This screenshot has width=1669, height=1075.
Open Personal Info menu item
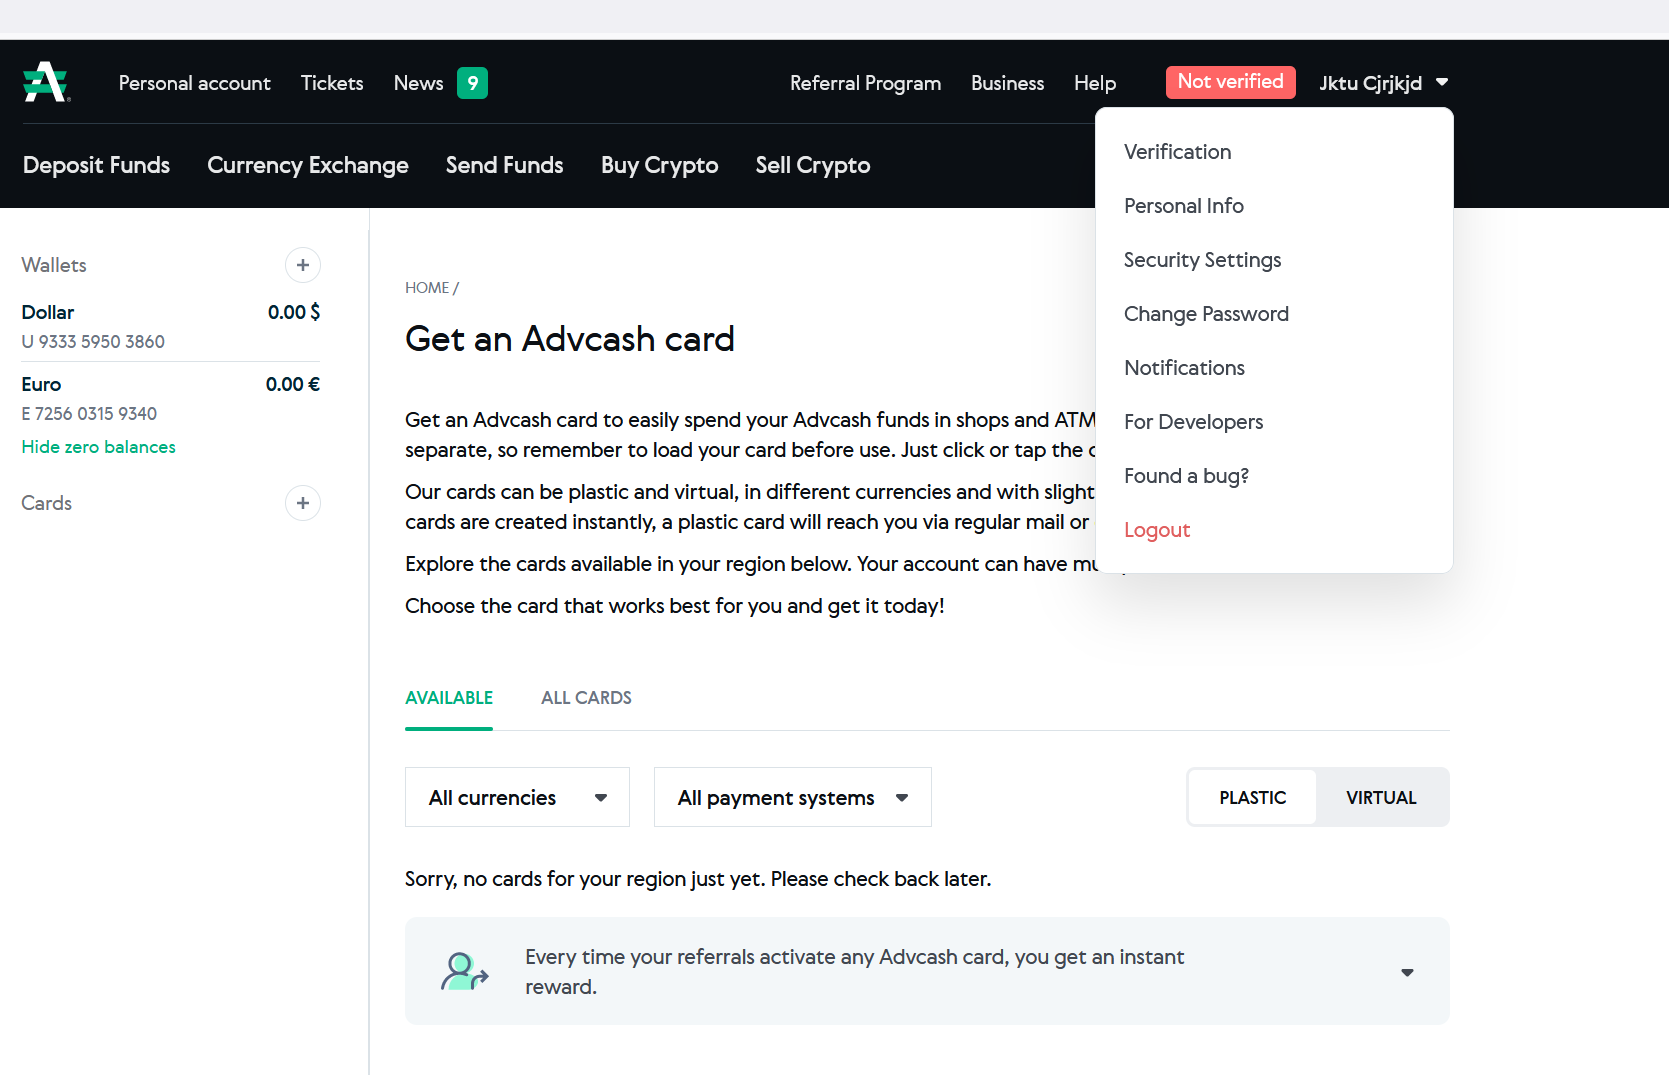(1184, 206)
